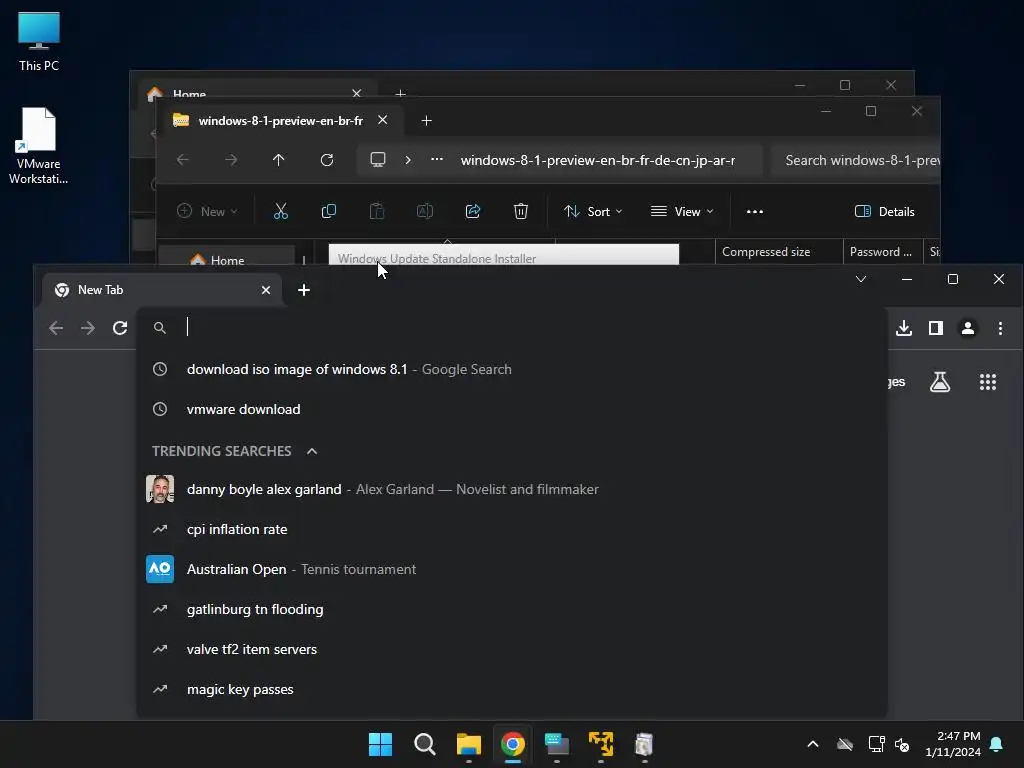Open Chrome side panel icon
1024x768 pixels.
pos(936,328)
